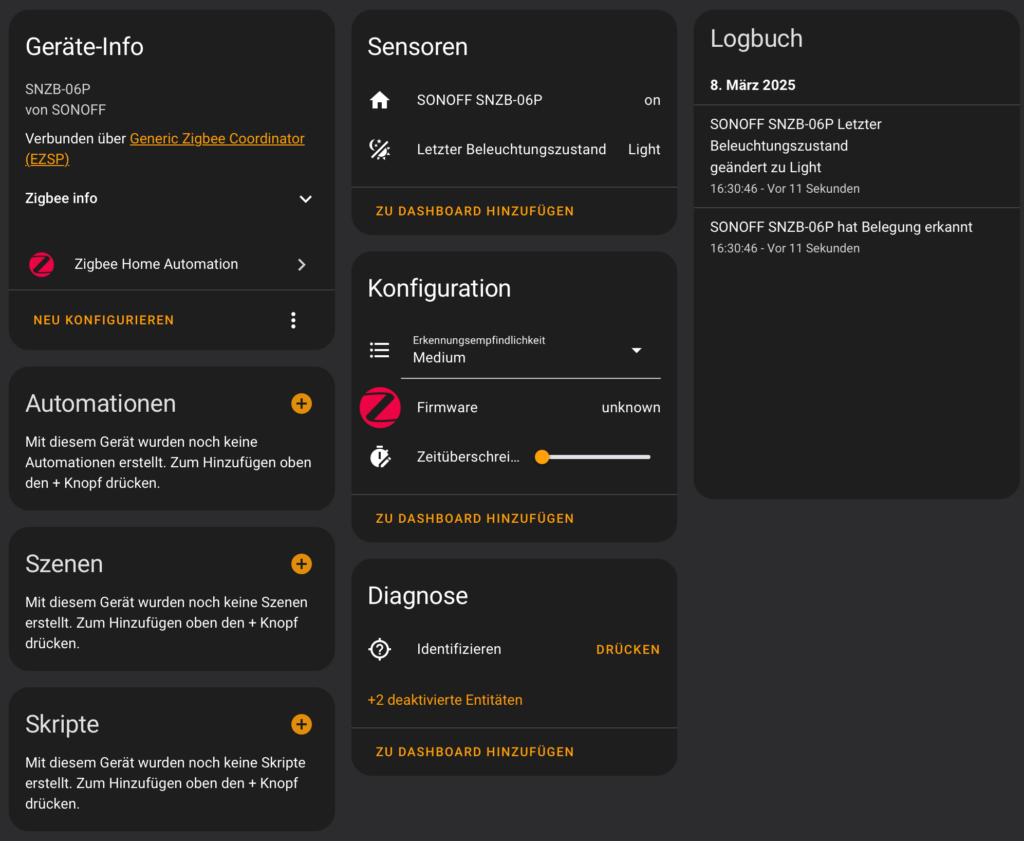Open the Zigbee Home Automation integration entry
The image size is (1024, 841).
[x=170, y=264]
